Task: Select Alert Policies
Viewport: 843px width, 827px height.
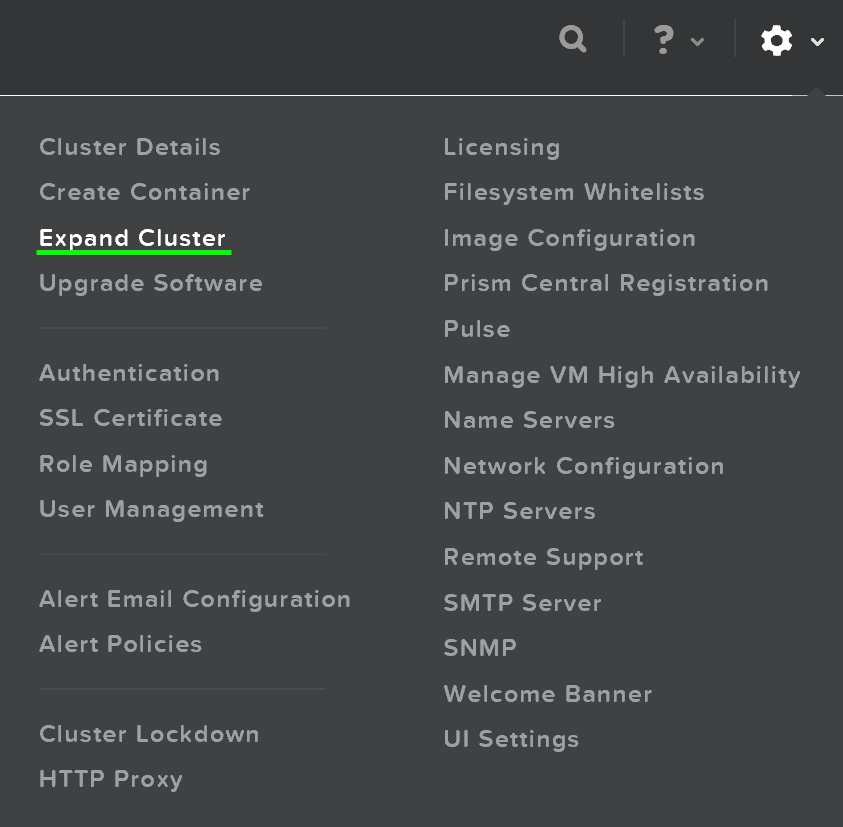Action: click(x=120, y=644)
